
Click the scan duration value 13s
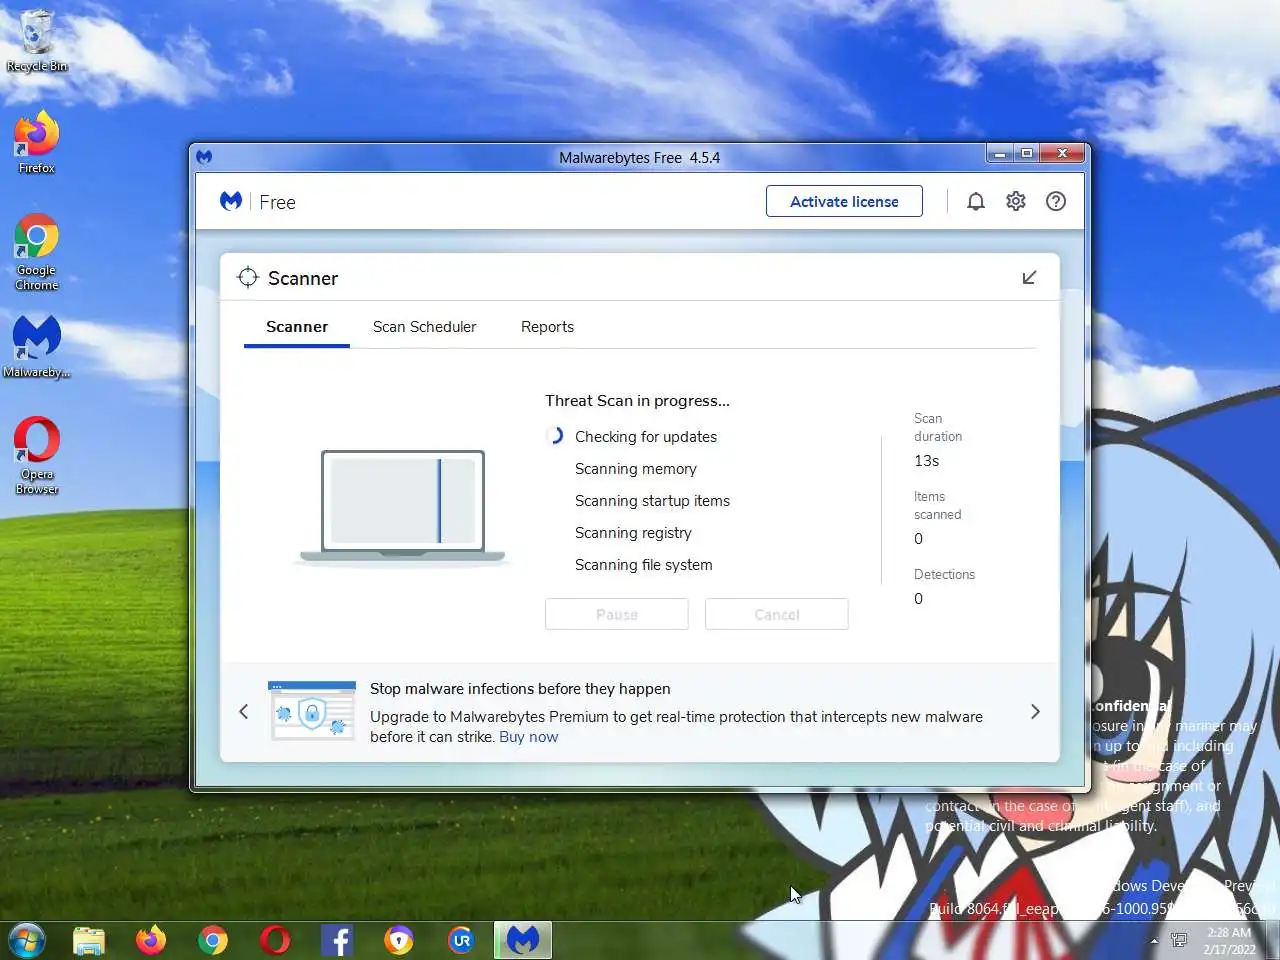(927, 461)
